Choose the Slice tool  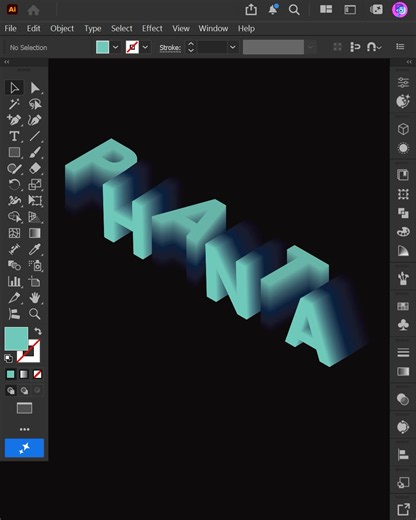click(x=14, y=297)
